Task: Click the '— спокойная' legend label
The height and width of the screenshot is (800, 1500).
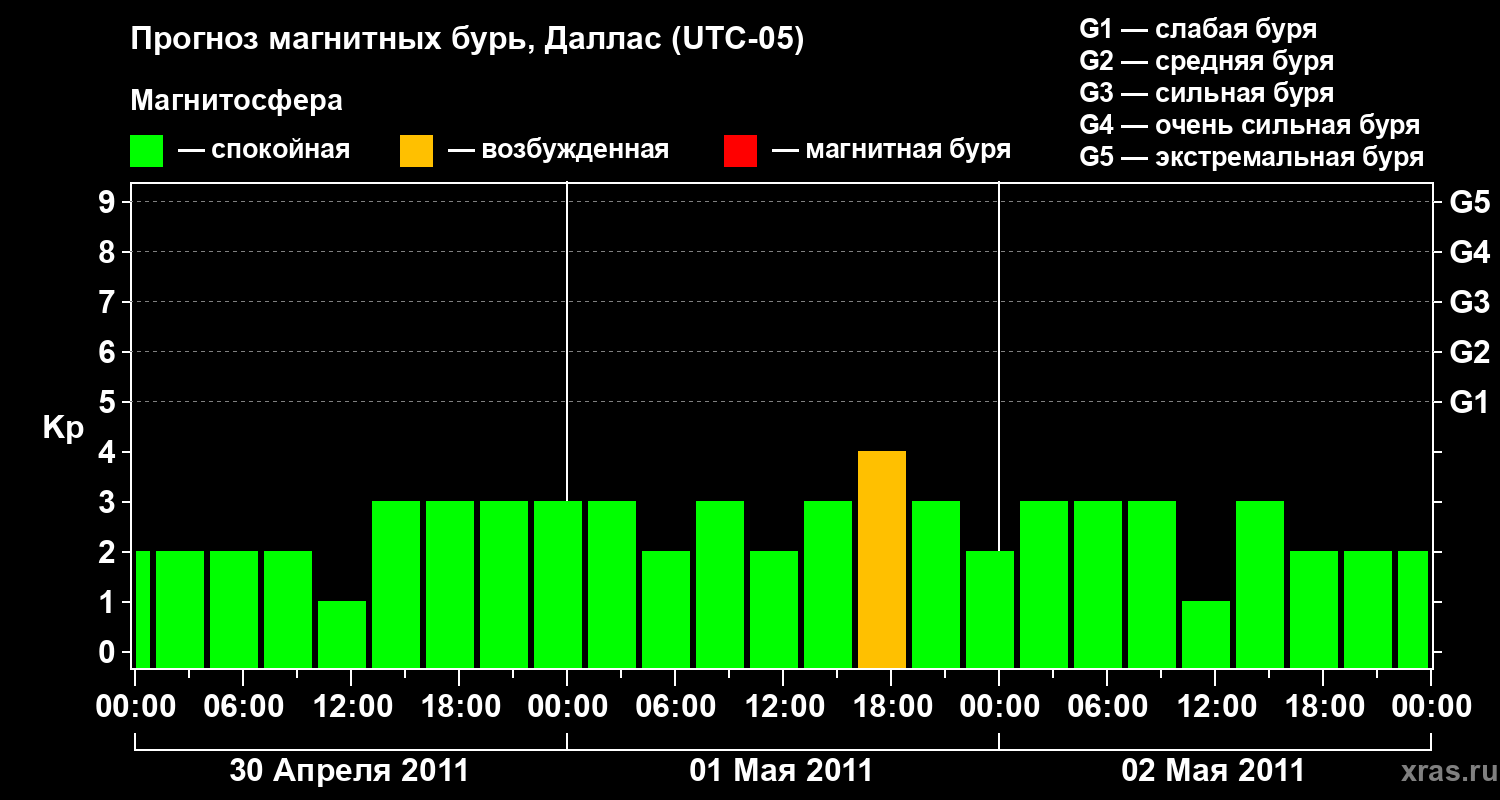Action: [x=264, y=151]
